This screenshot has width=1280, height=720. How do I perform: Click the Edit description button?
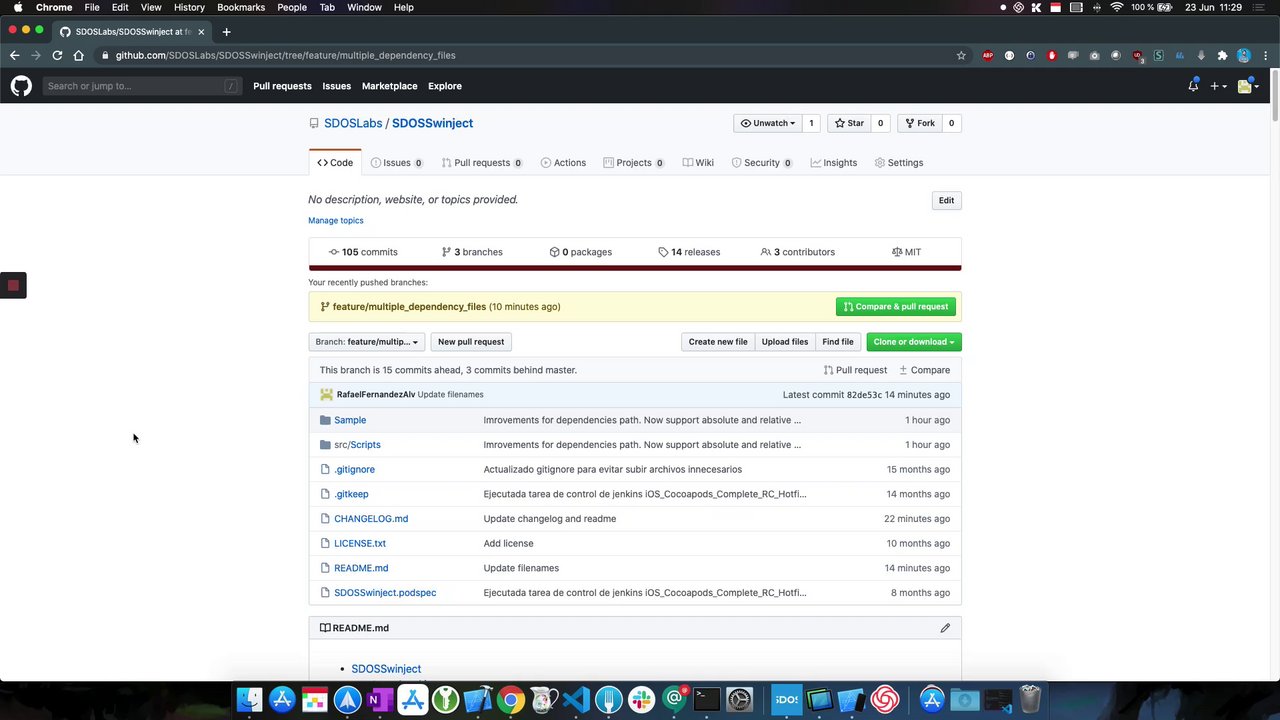tap(946, 201)
